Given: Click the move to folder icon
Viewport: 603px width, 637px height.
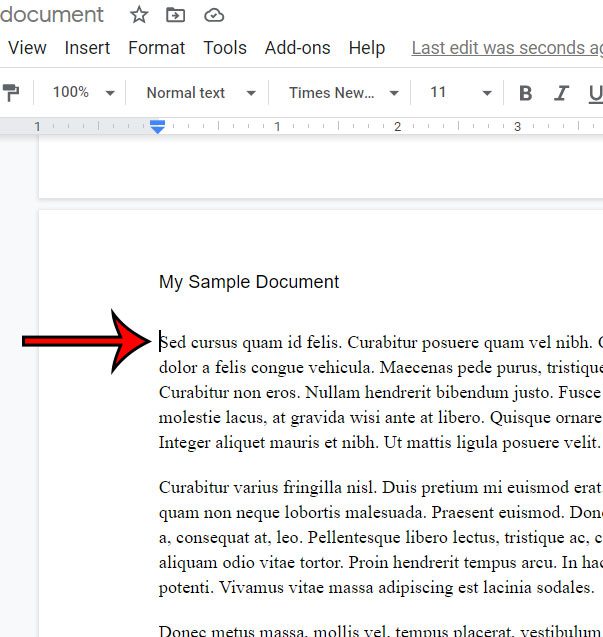Looking at the screenshot, I should pos(176,15).
